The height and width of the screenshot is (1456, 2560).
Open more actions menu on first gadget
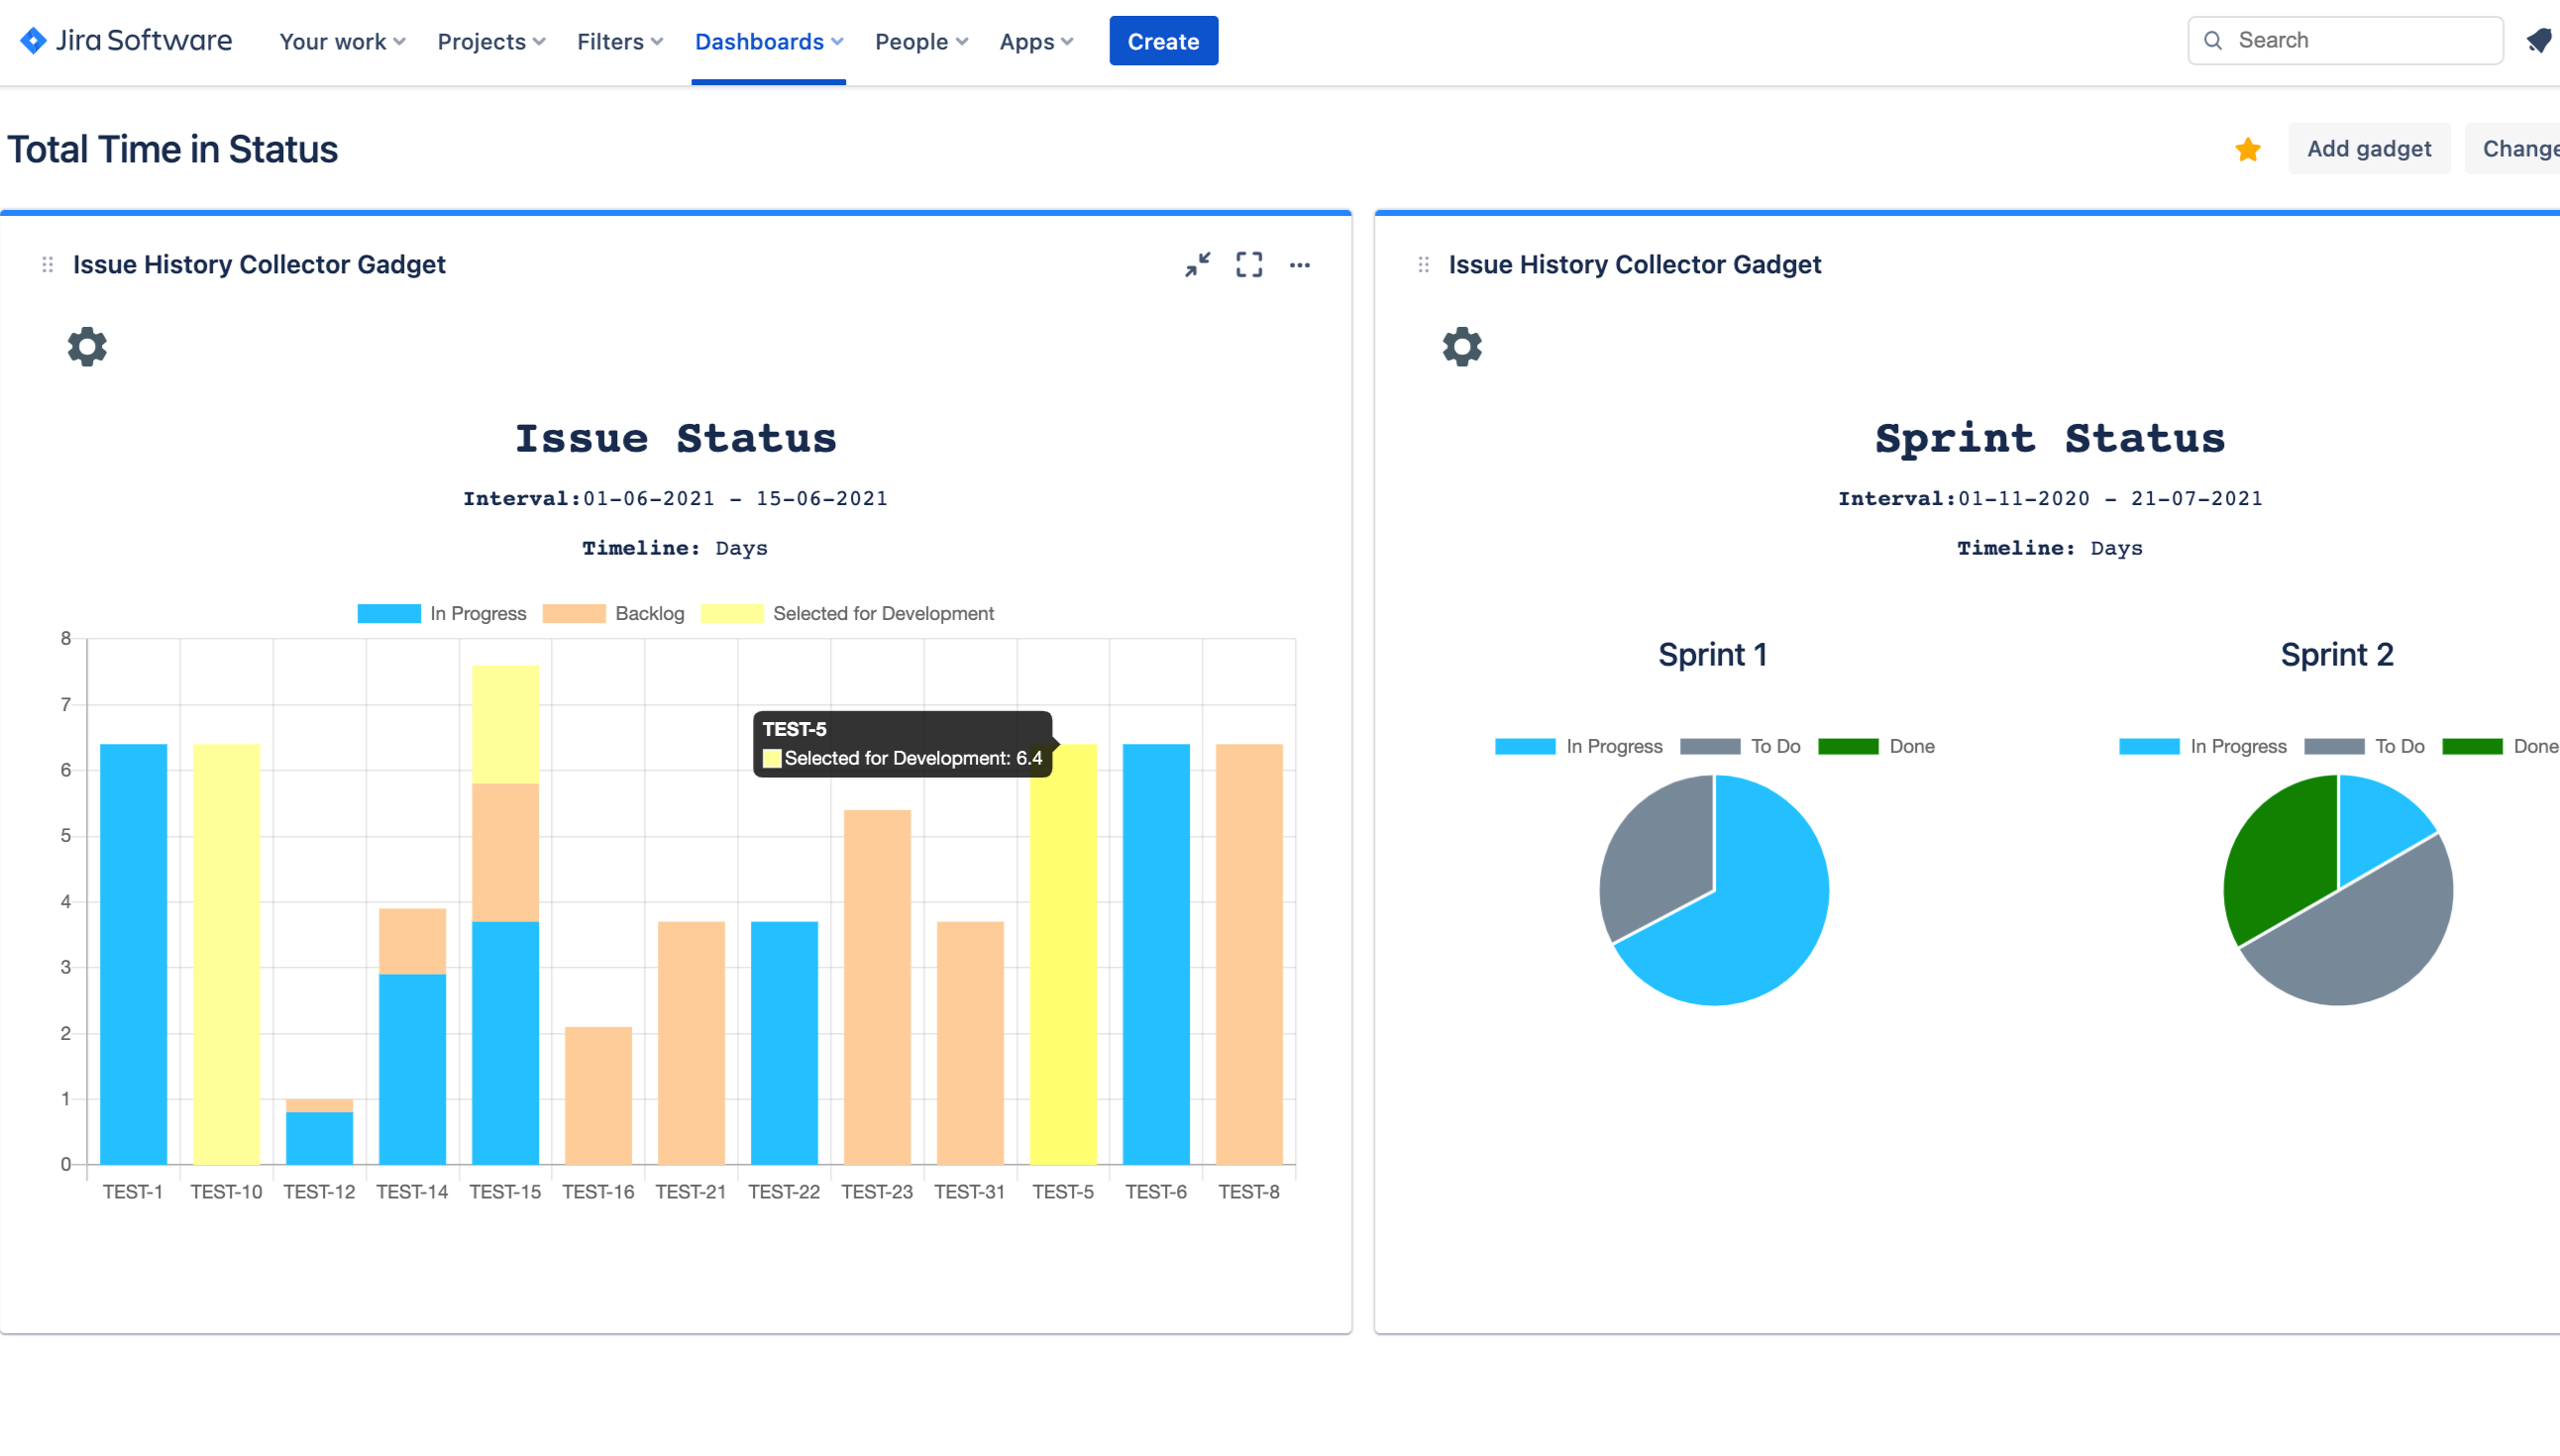tap(1299, 265)
